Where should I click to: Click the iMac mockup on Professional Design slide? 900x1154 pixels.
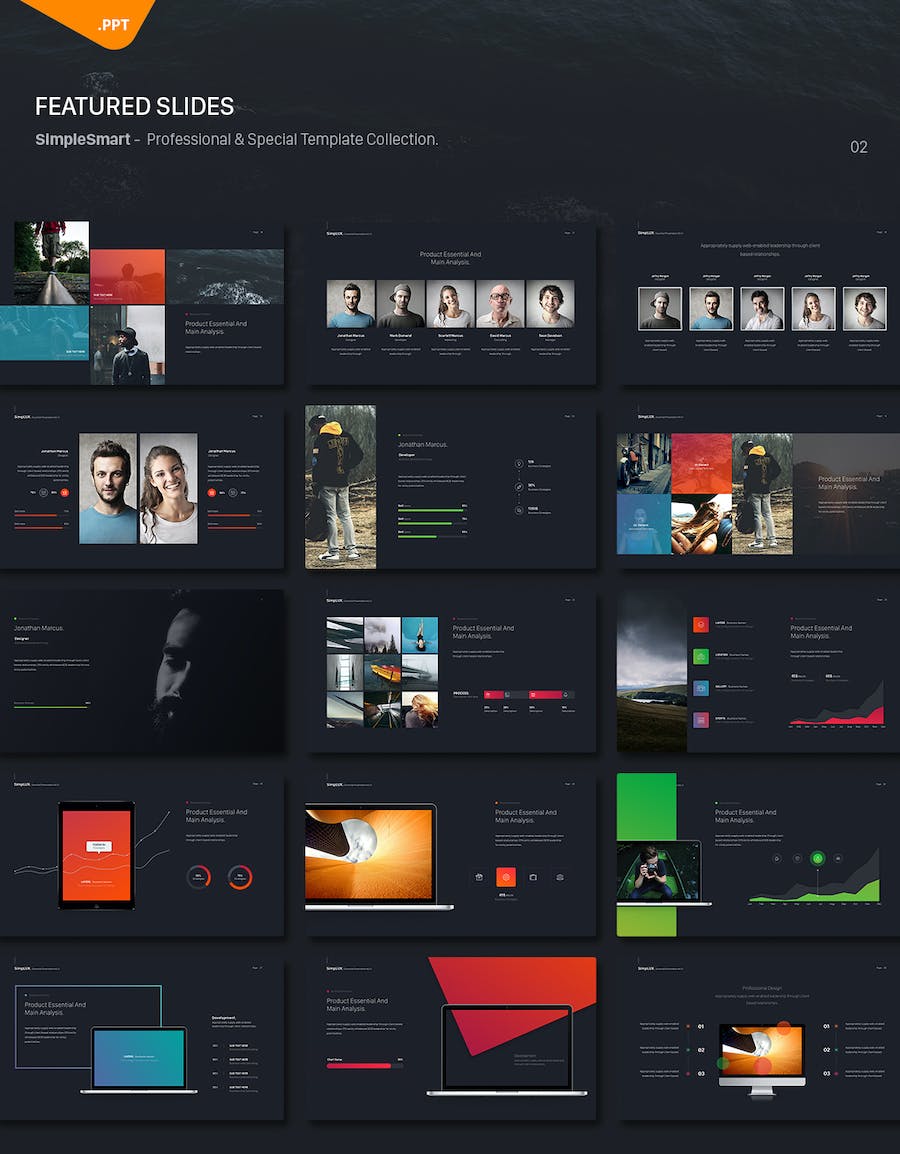pyautogui.click(x=761, y=1049)
